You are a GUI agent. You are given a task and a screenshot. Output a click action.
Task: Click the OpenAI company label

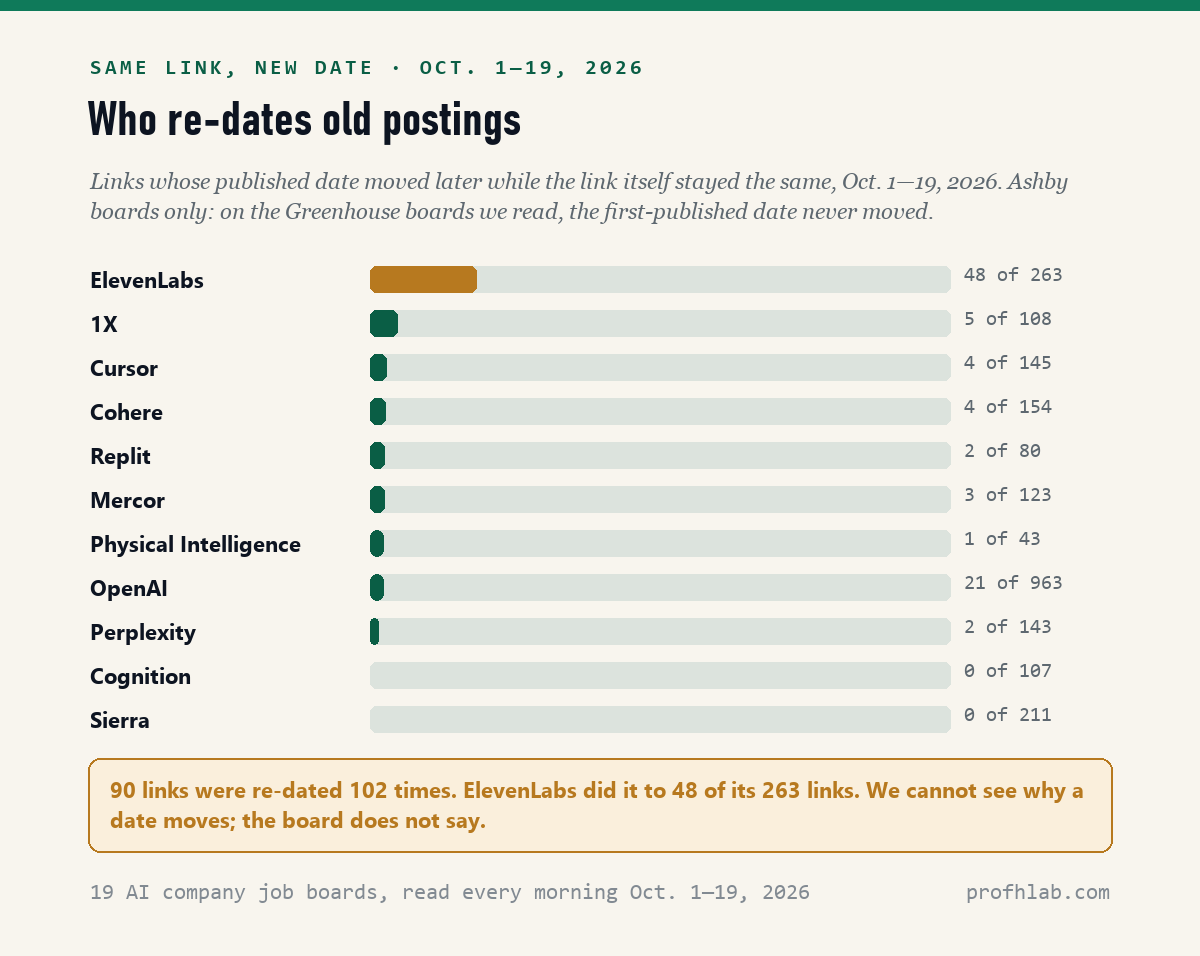click(x=129, y=589)
